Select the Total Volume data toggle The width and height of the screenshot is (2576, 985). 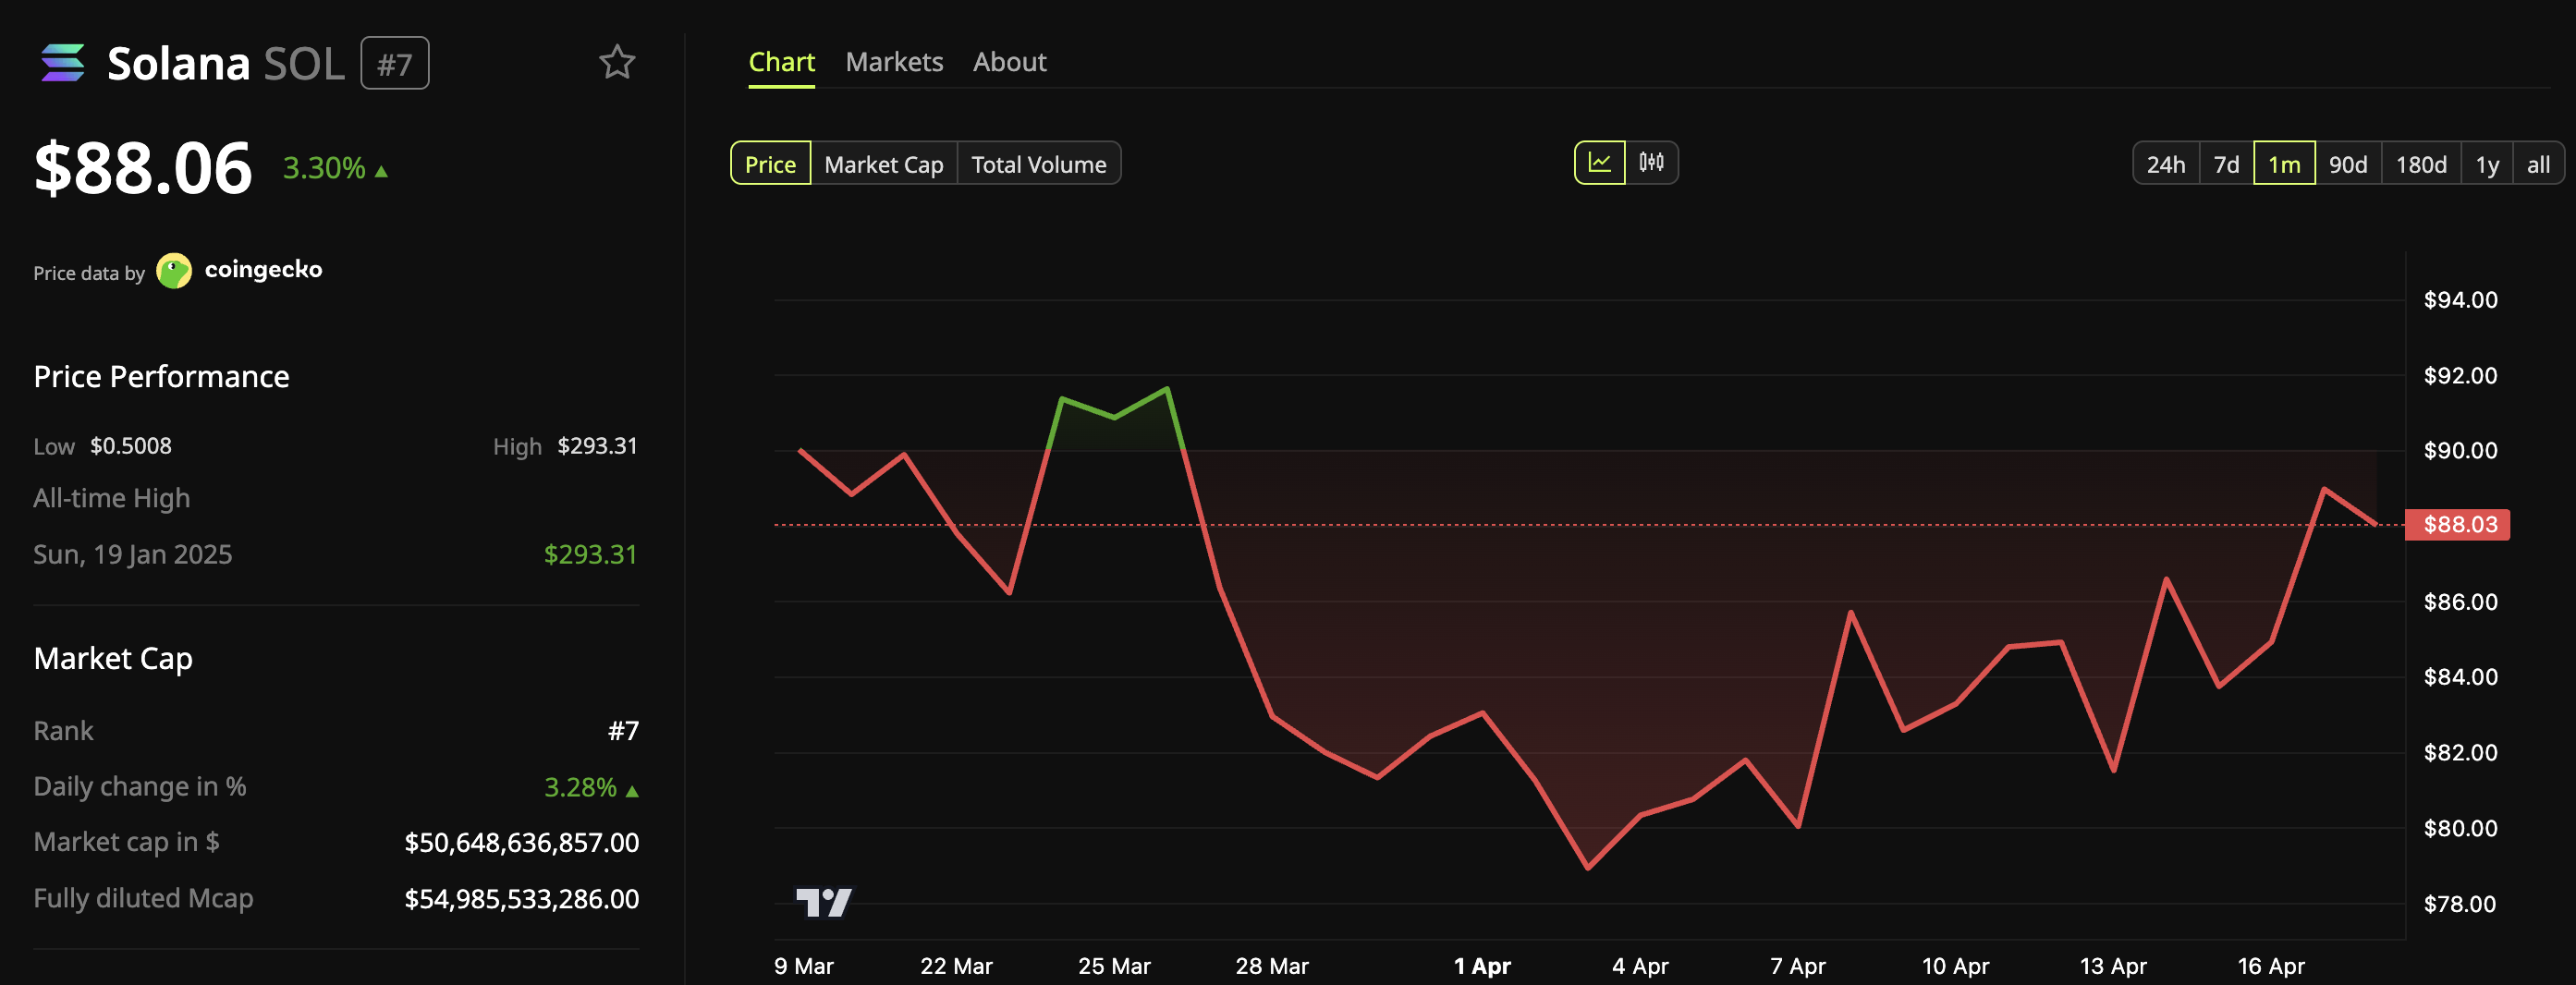(1039, 164)
